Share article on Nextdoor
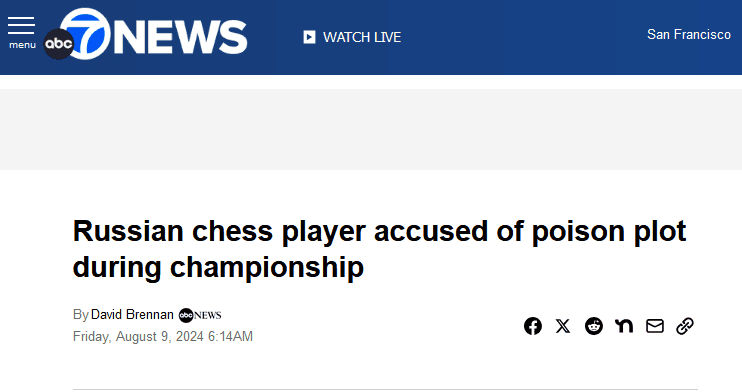The image size is (742, 392). [x=624, y=326]
